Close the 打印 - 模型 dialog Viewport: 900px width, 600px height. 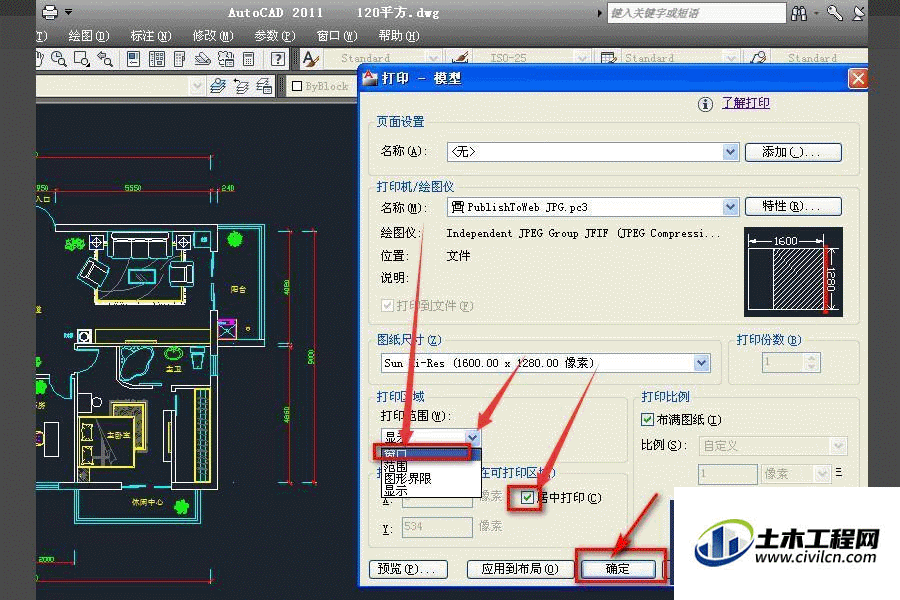tap(858, 78)
